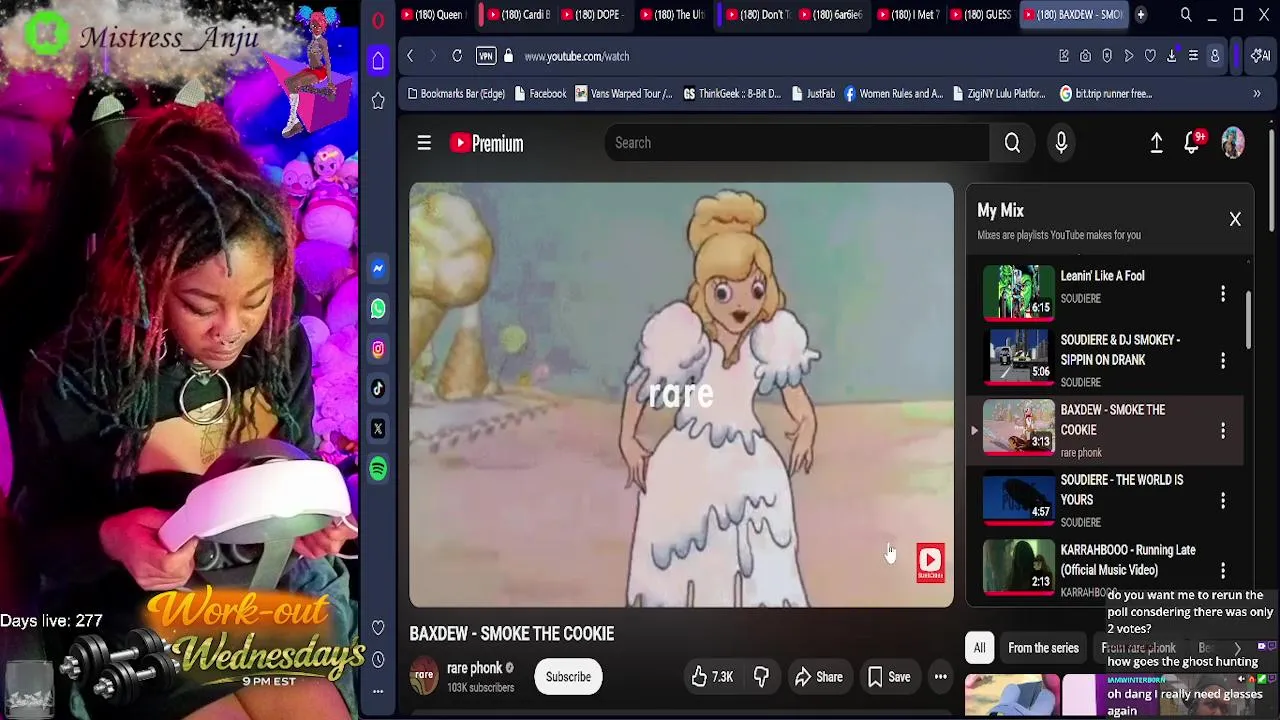The image size is (1280, 720).
Task: Open the sidebar three-dot setup menu
Action: [x=378, y=691]
